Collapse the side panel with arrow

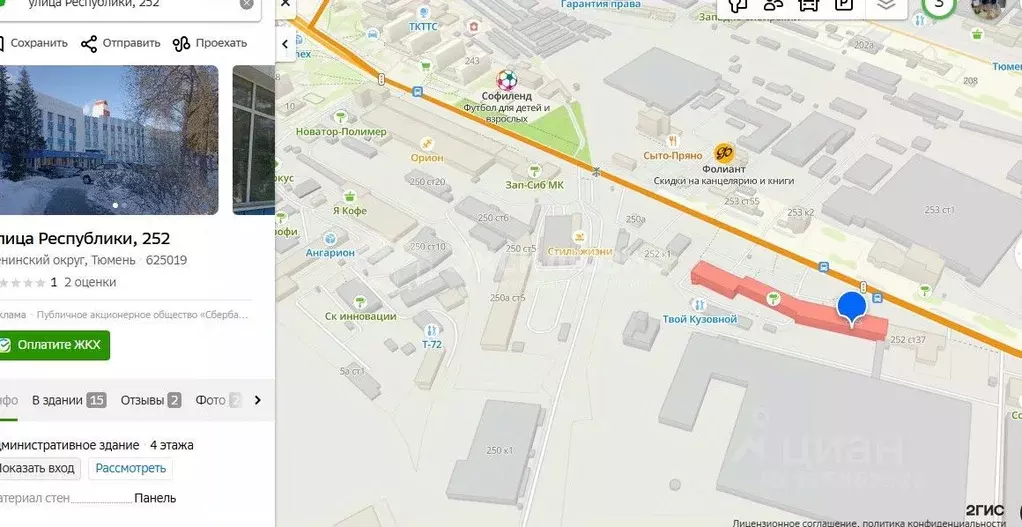(285, 44)
